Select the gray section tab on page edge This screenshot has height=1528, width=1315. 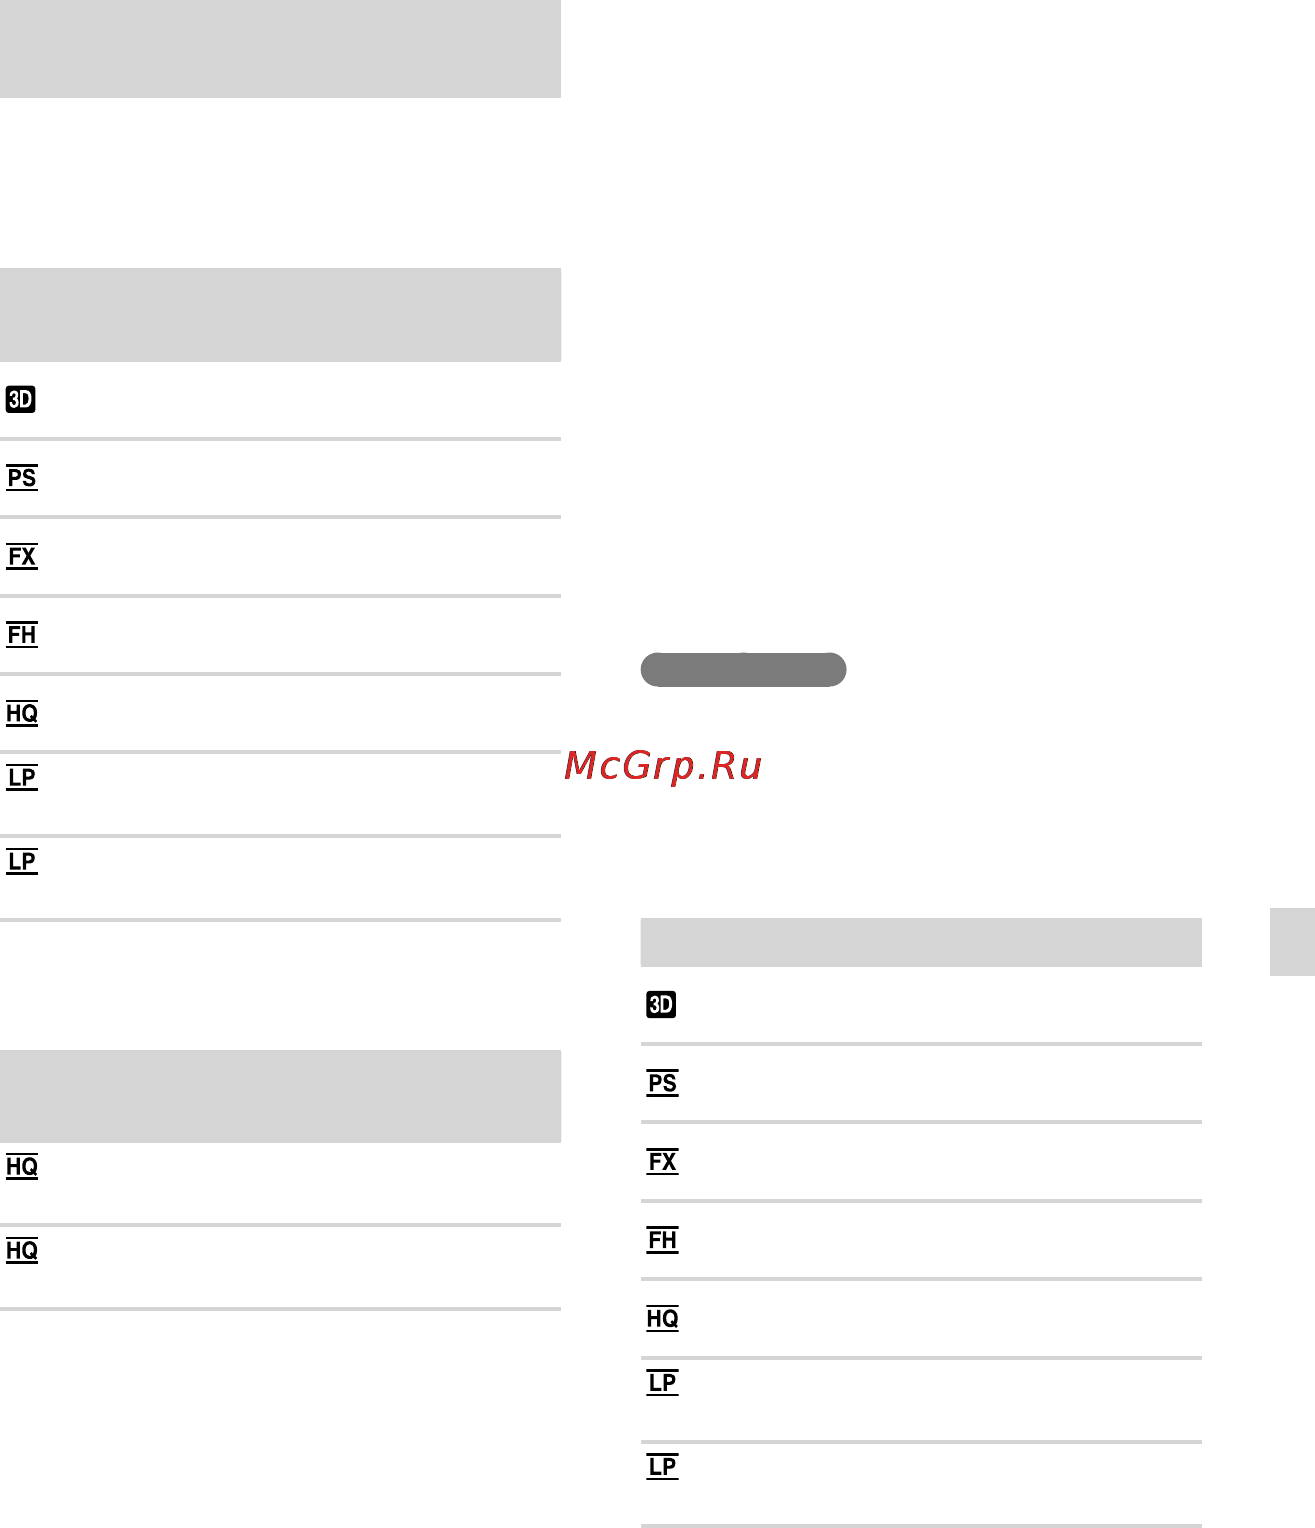pyautogui.click(x=1292, y=942)
